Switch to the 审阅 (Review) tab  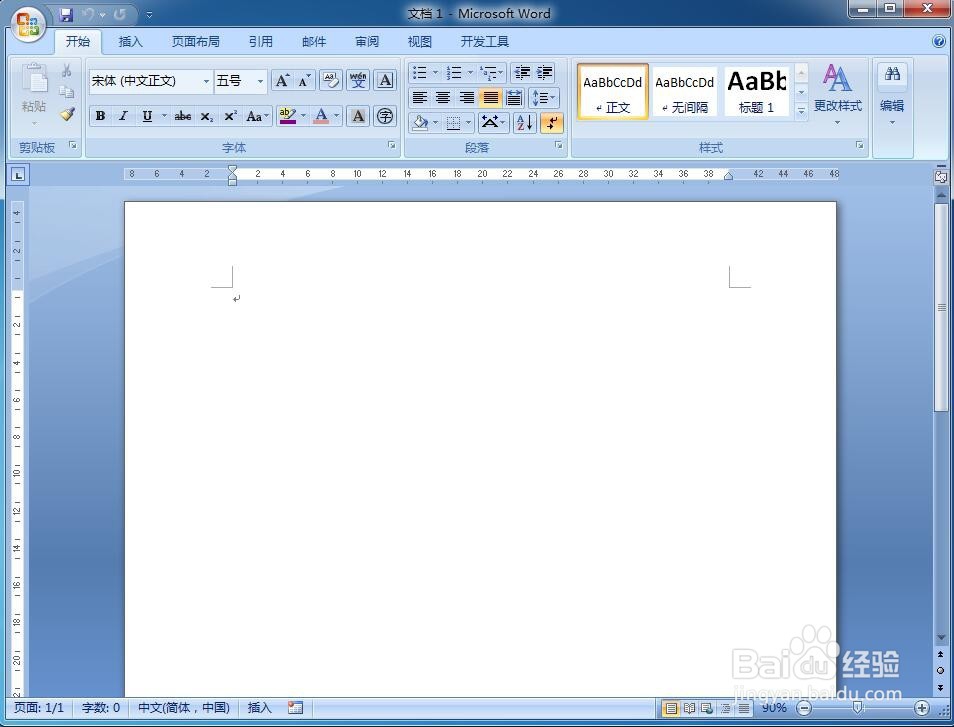(x=367, y=41)
